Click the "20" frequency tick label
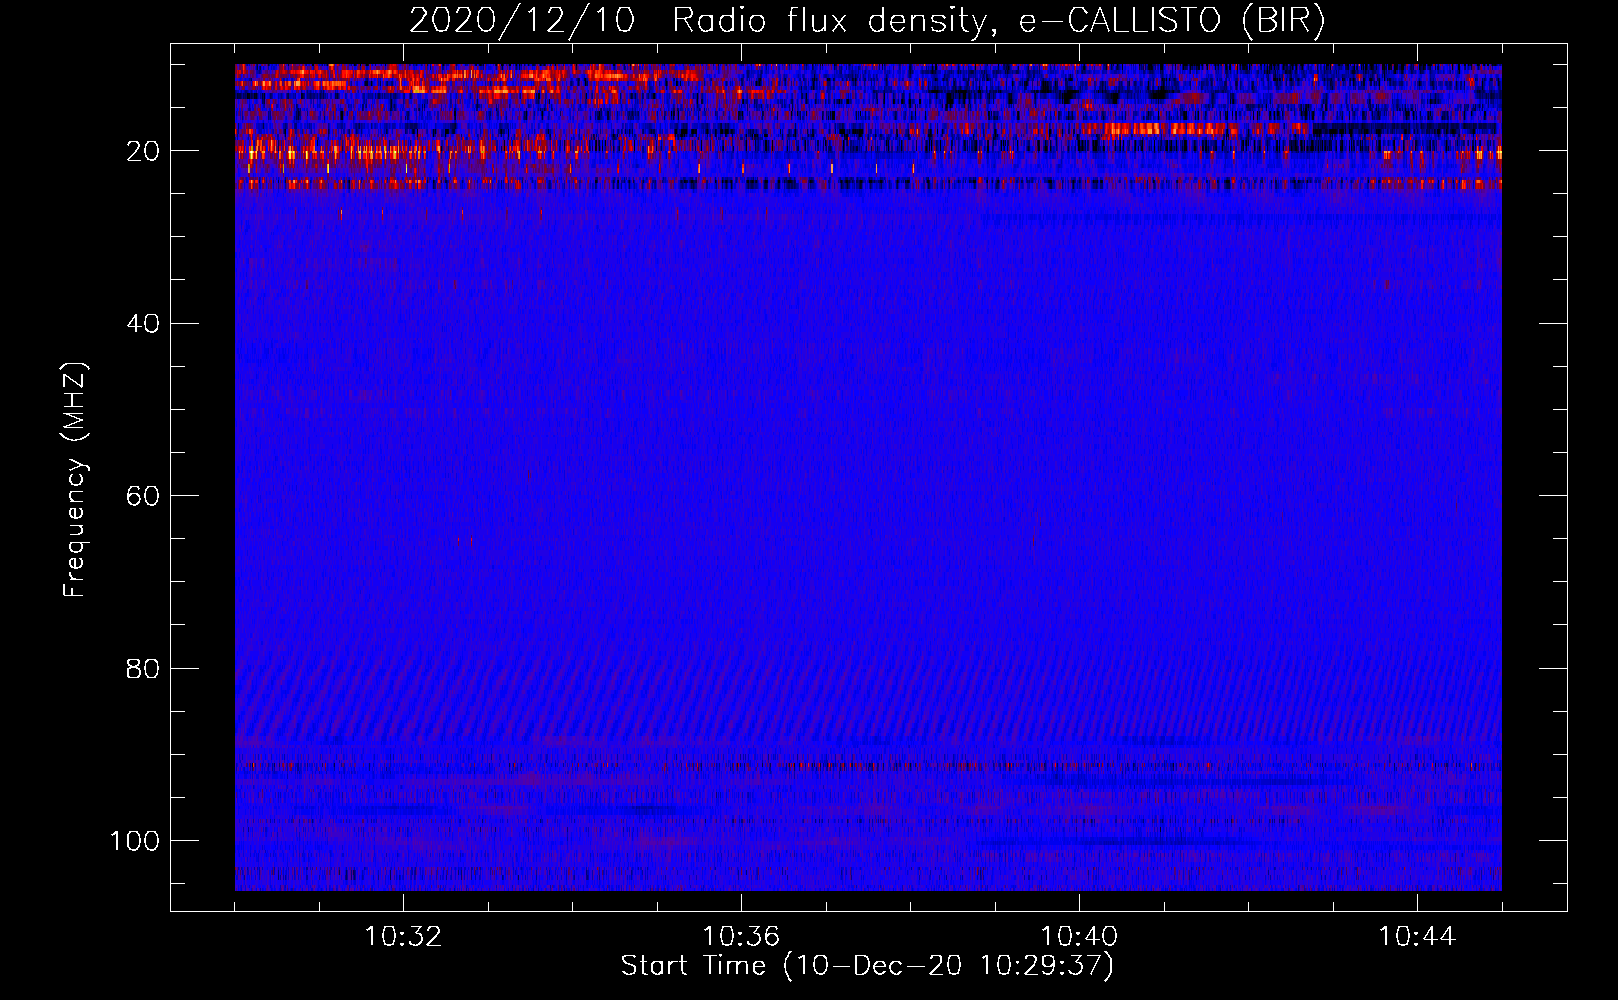Viewport: 1618px width, 1000px height. coord(144,151)
